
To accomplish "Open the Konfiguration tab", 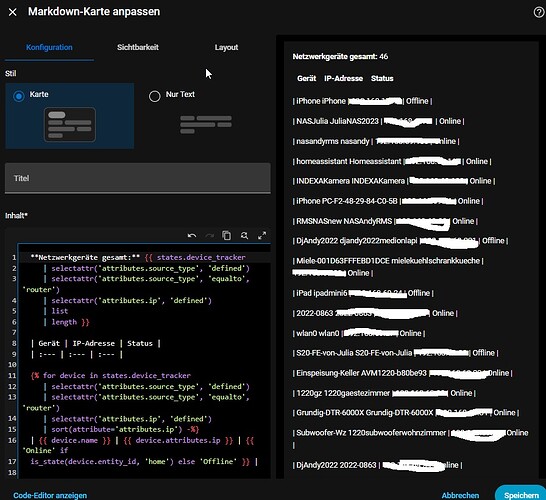I will point(49,47).
